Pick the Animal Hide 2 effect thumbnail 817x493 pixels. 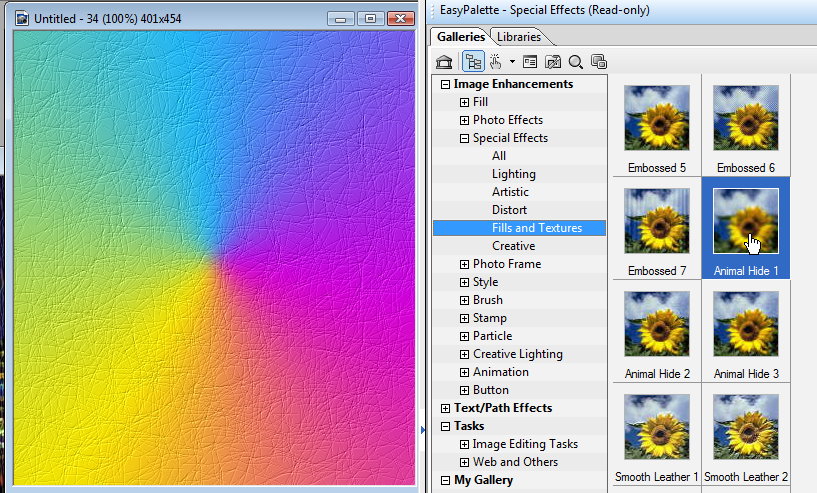click(657, 324)
